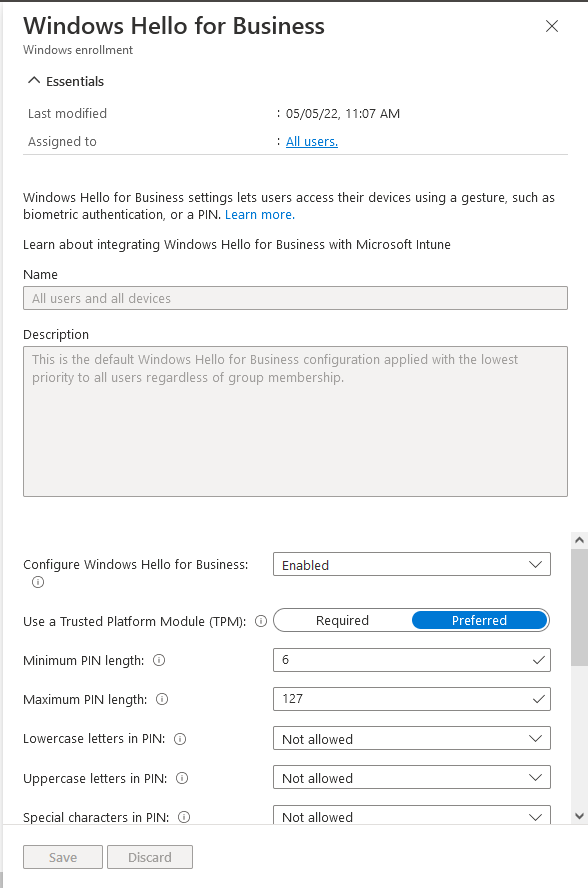Click the Special characters in PIN info icon
Screen dimensions: 588x888
(184, 817)
